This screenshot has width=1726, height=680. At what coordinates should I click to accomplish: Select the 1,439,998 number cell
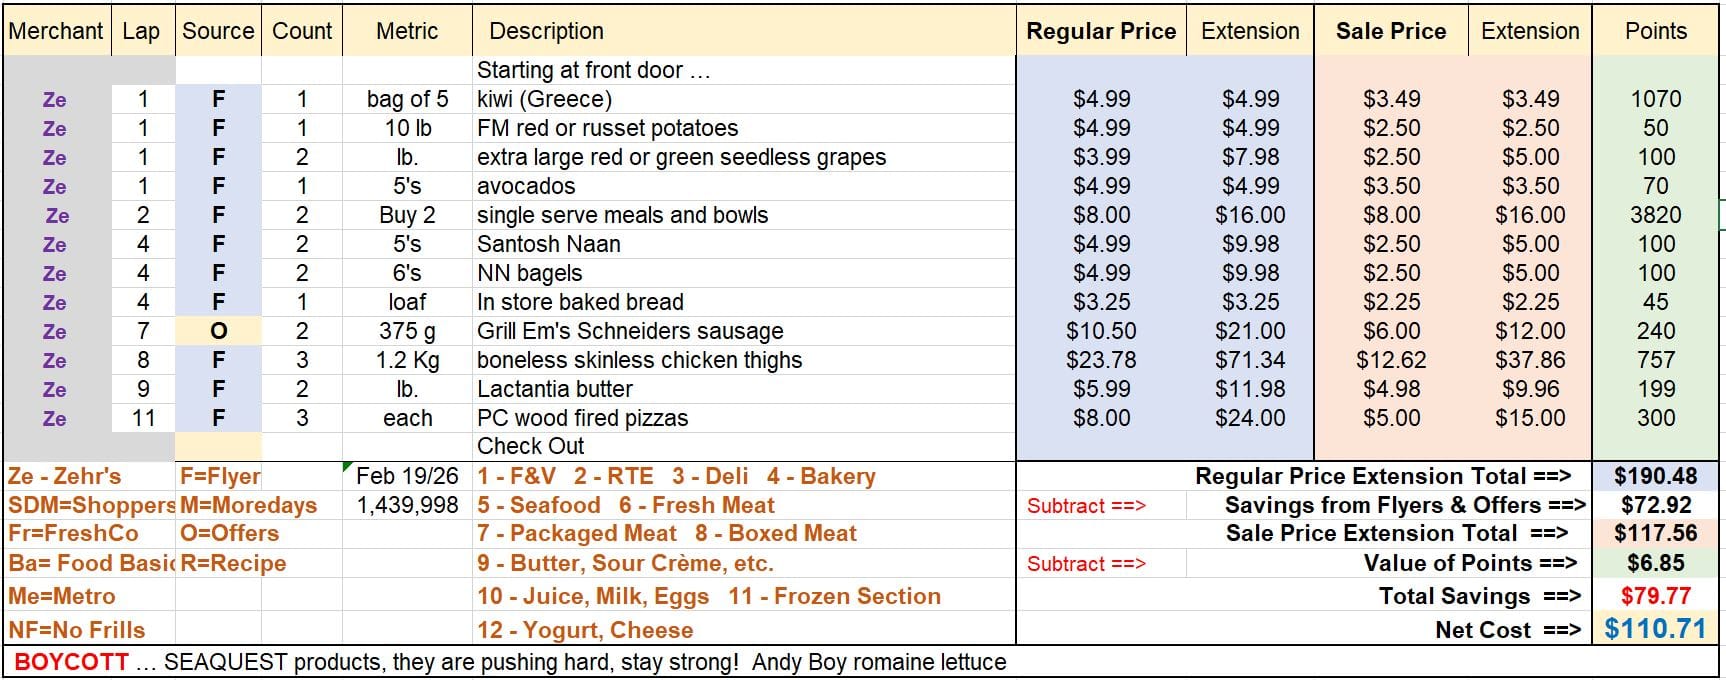click(407, 505)
